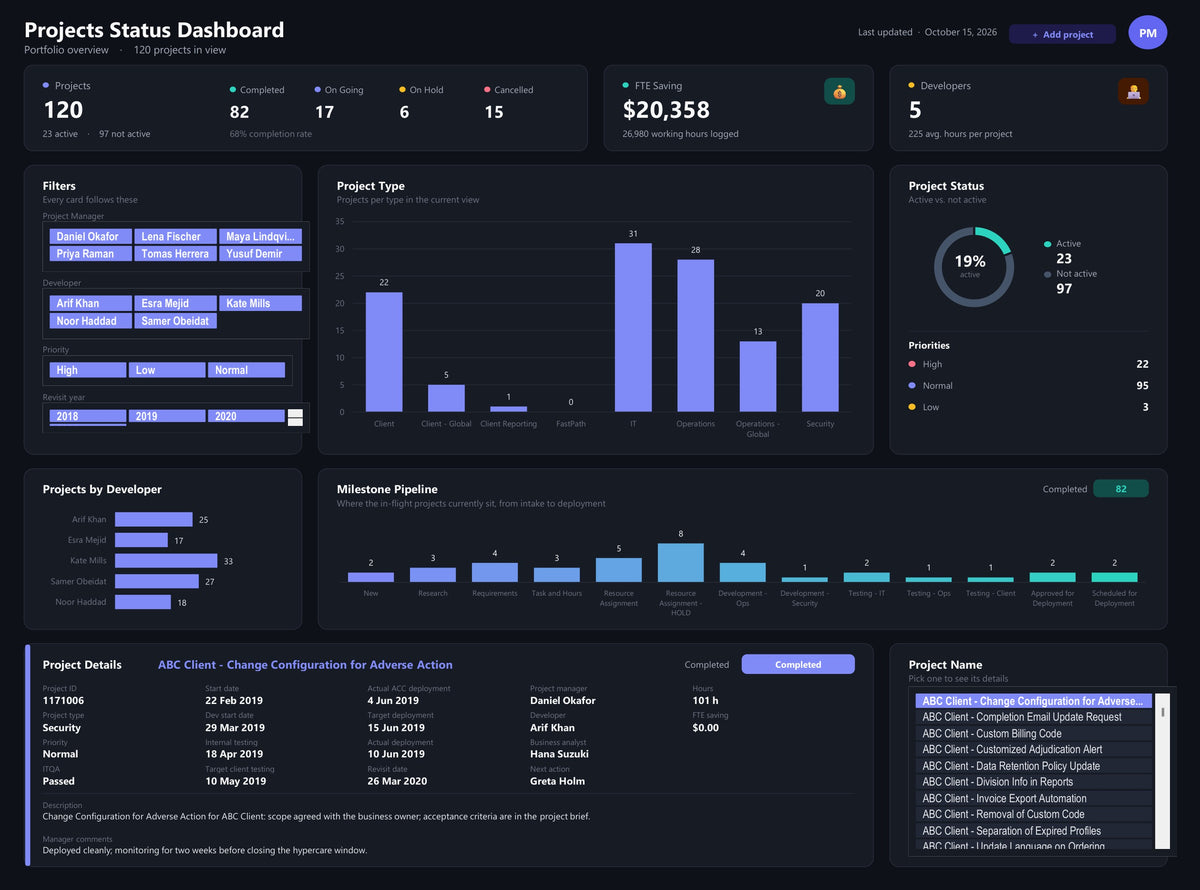Screen dimensions: 1200x890
Task: Select ABC Client - Custom Billing Code
Action: 1034,733
